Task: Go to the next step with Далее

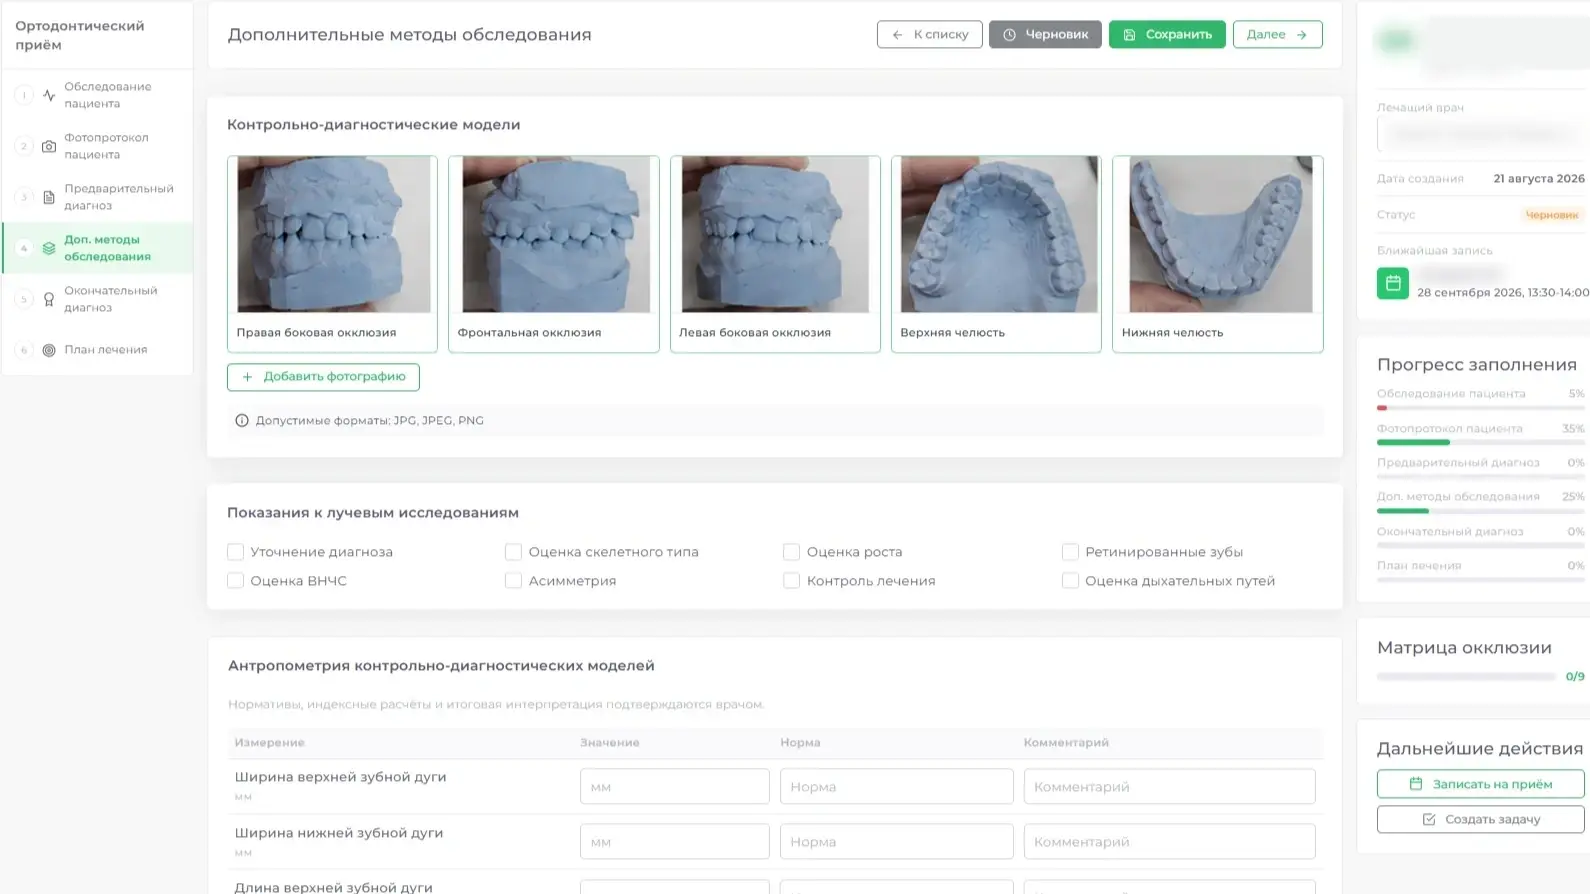Action: [1277, 34]
